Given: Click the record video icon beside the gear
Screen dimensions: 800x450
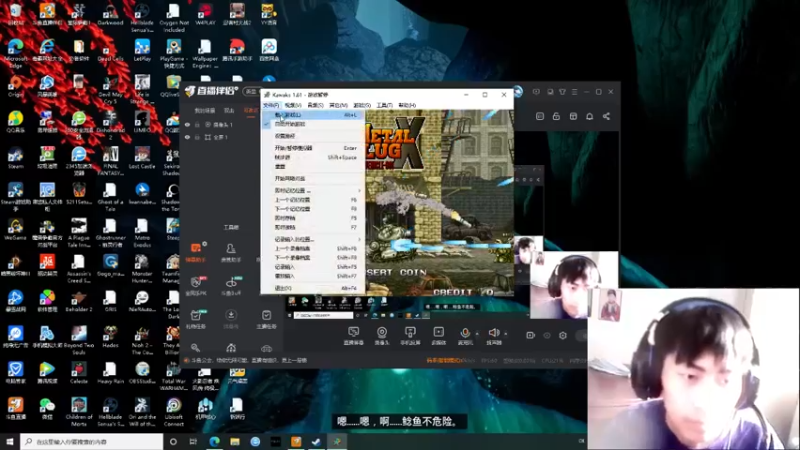Looking at the screenshot, I should (x=530, y=335).
